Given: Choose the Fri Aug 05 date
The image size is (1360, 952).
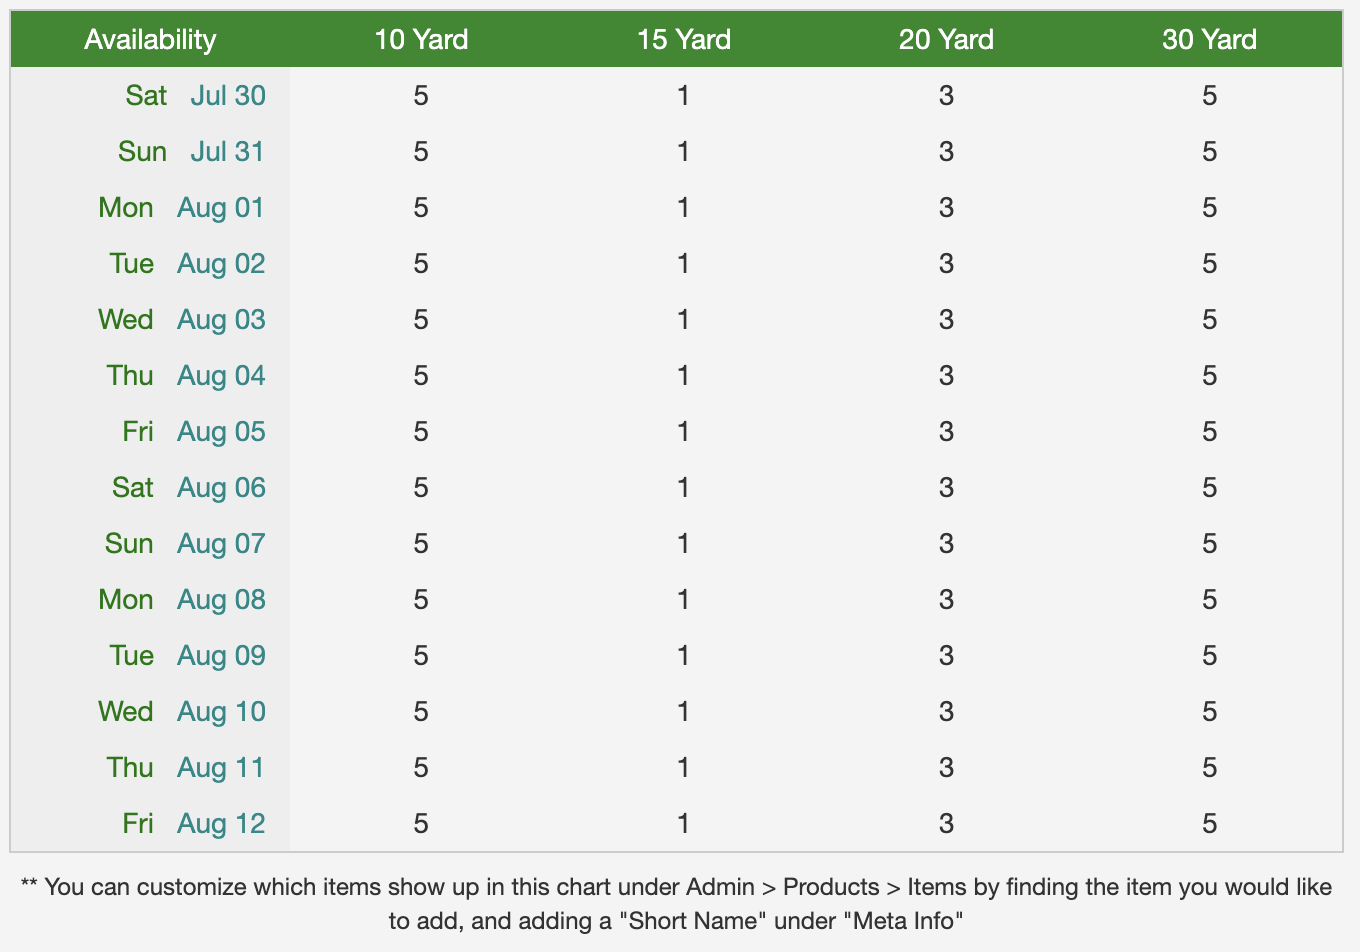Looking at the screenshot, I should pos(193,432).
